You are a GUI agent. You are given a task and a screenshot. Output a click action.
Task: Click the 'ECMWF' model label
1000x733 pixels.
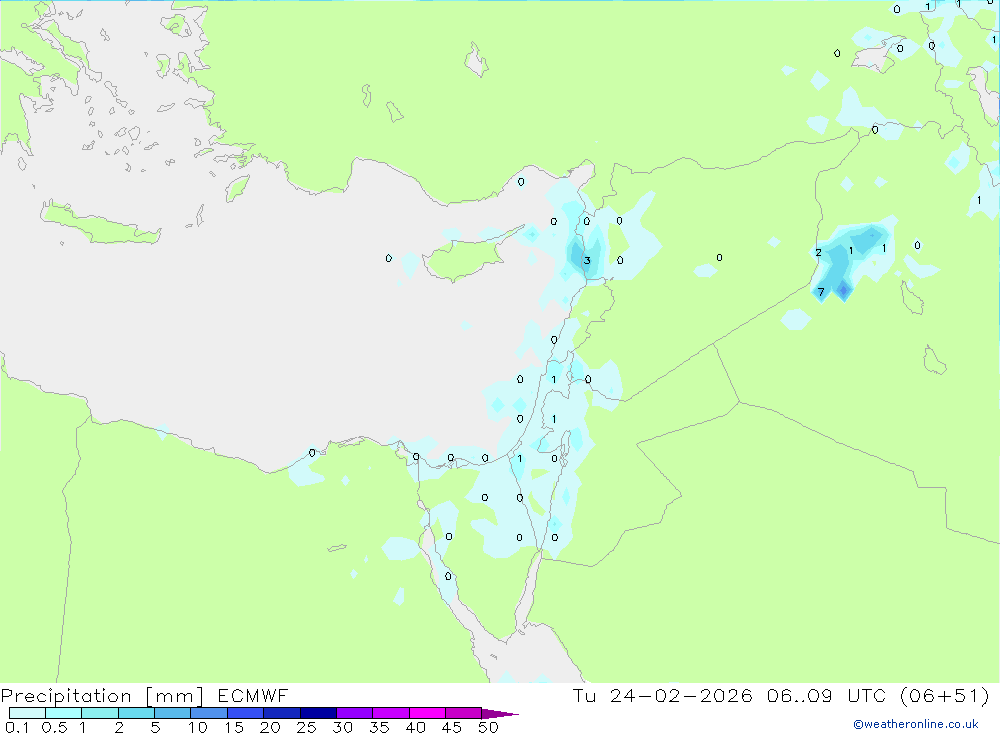point(253,696)
